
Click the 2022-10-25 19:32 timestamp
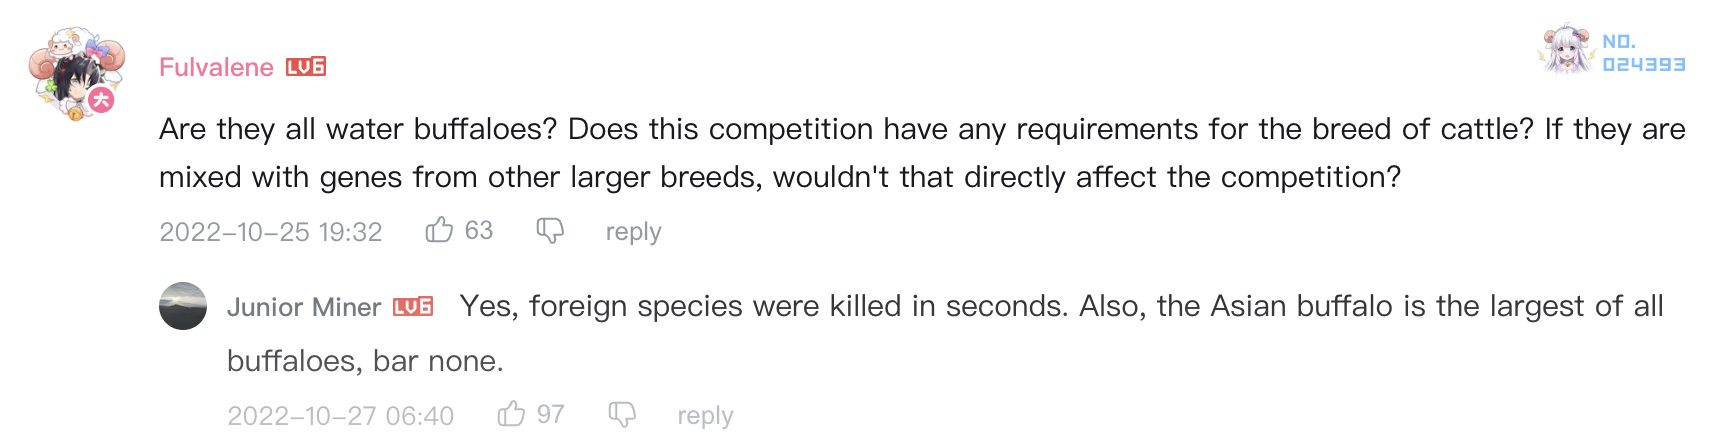click(x=271, y=232)
